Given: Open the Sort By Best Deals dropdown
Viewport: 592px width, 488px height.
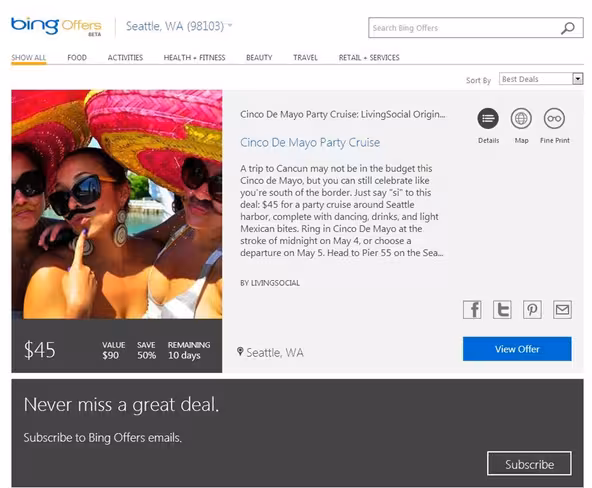Looking at the screenshot, I should click(541, 79).
